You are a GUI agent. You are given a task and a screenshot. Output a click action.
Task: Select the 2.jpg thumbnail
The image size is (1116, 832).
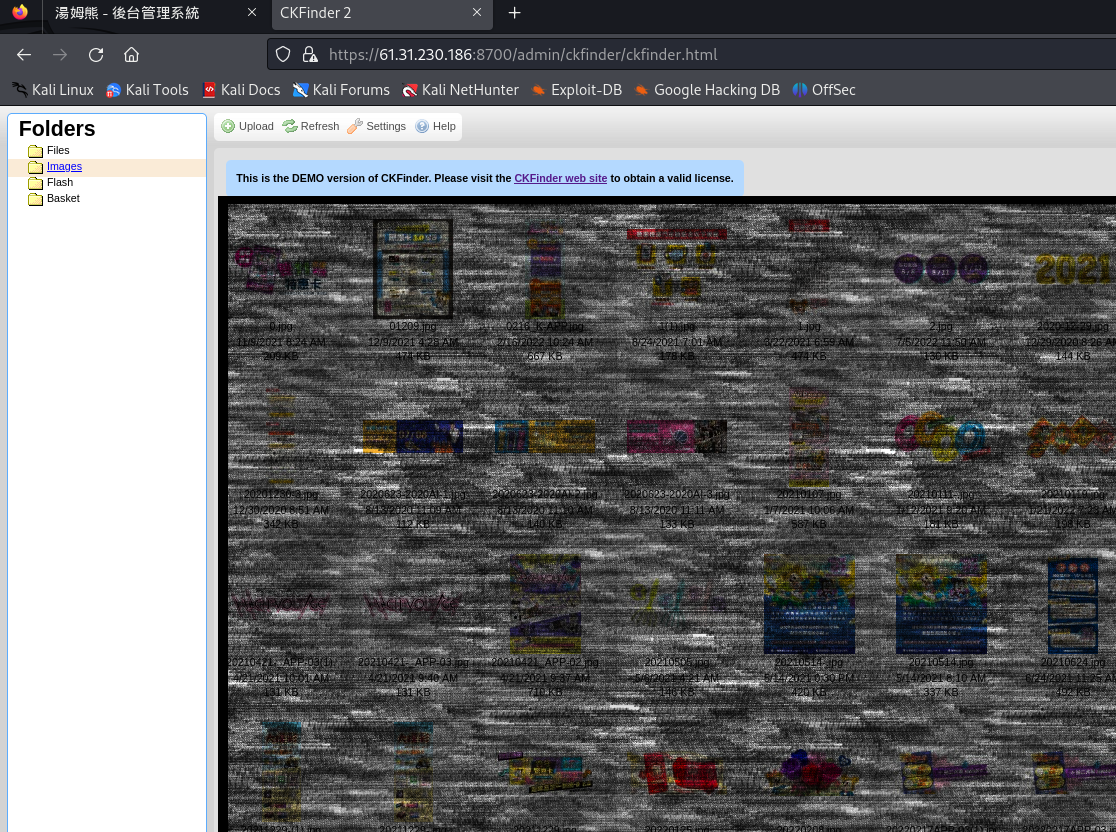[x=940, y=269]
